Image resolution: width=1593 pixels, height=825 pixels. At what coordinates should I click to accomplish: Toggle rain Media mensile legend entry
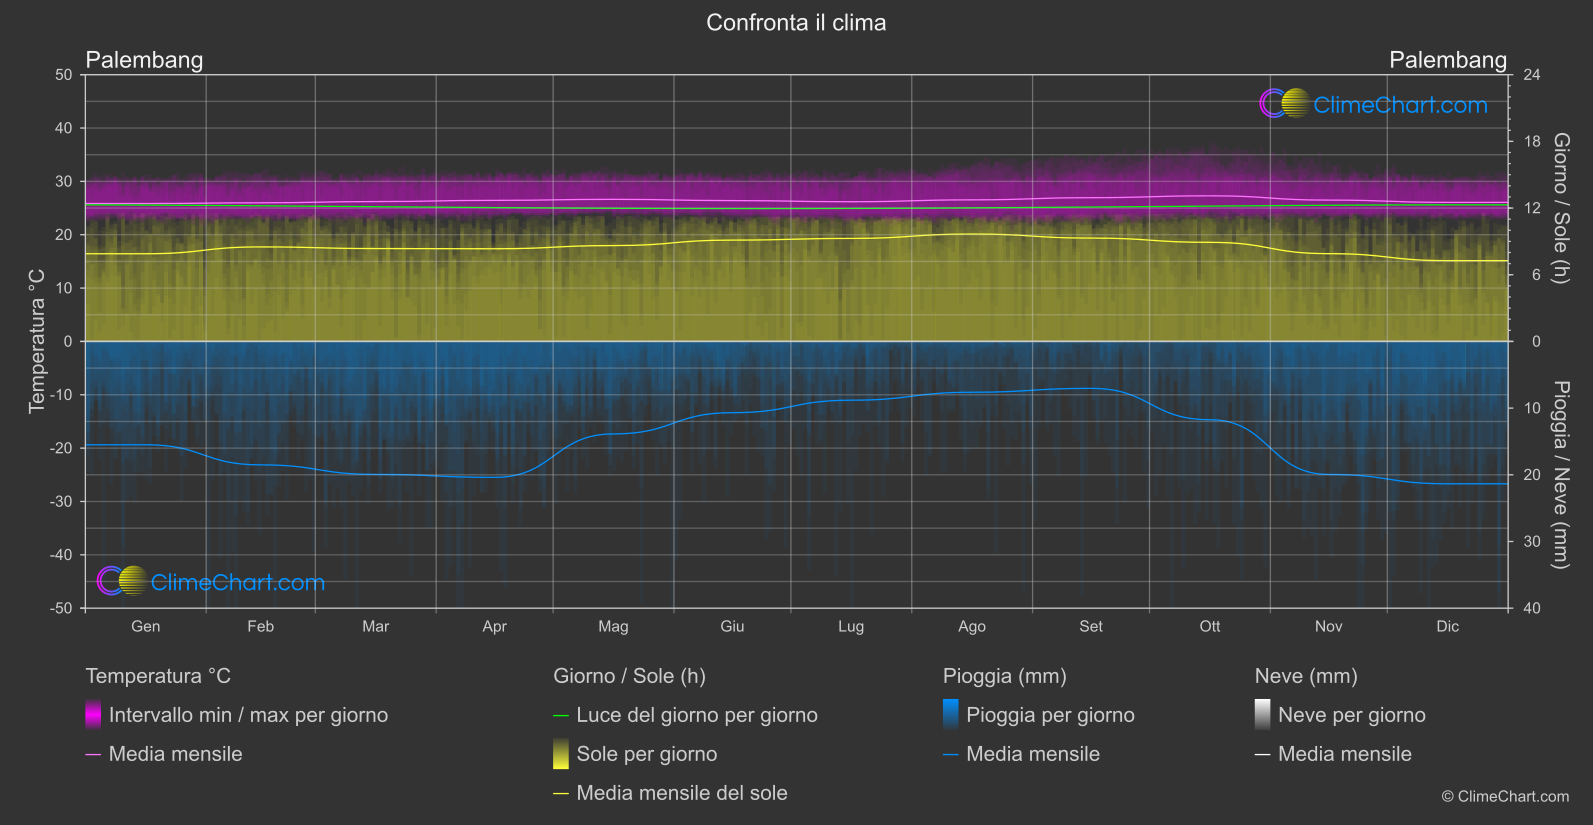click(x=1022, y=754)
